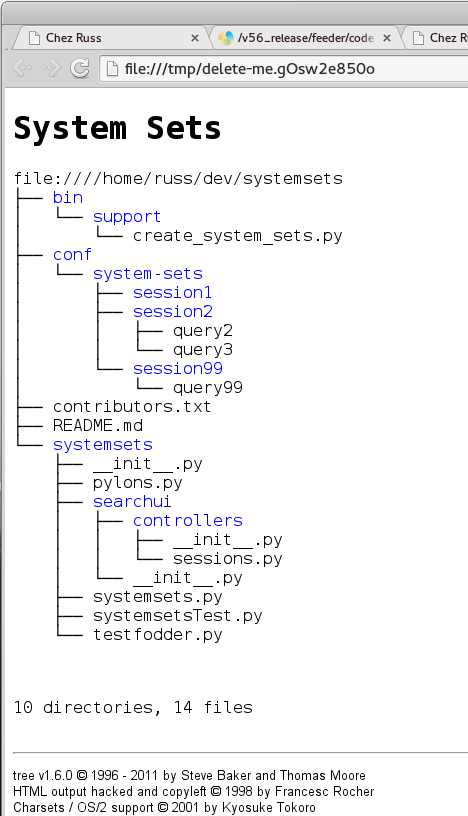Open the session2 directory link
The width and height of the screenshot is (468, 816).
(173, 312)
